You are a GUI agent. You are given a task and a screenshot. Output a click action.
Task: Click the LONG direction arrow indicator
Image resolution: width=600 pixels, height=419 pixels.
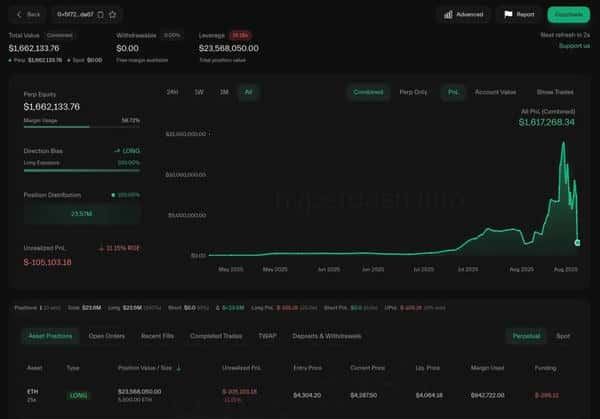(117, 151)
